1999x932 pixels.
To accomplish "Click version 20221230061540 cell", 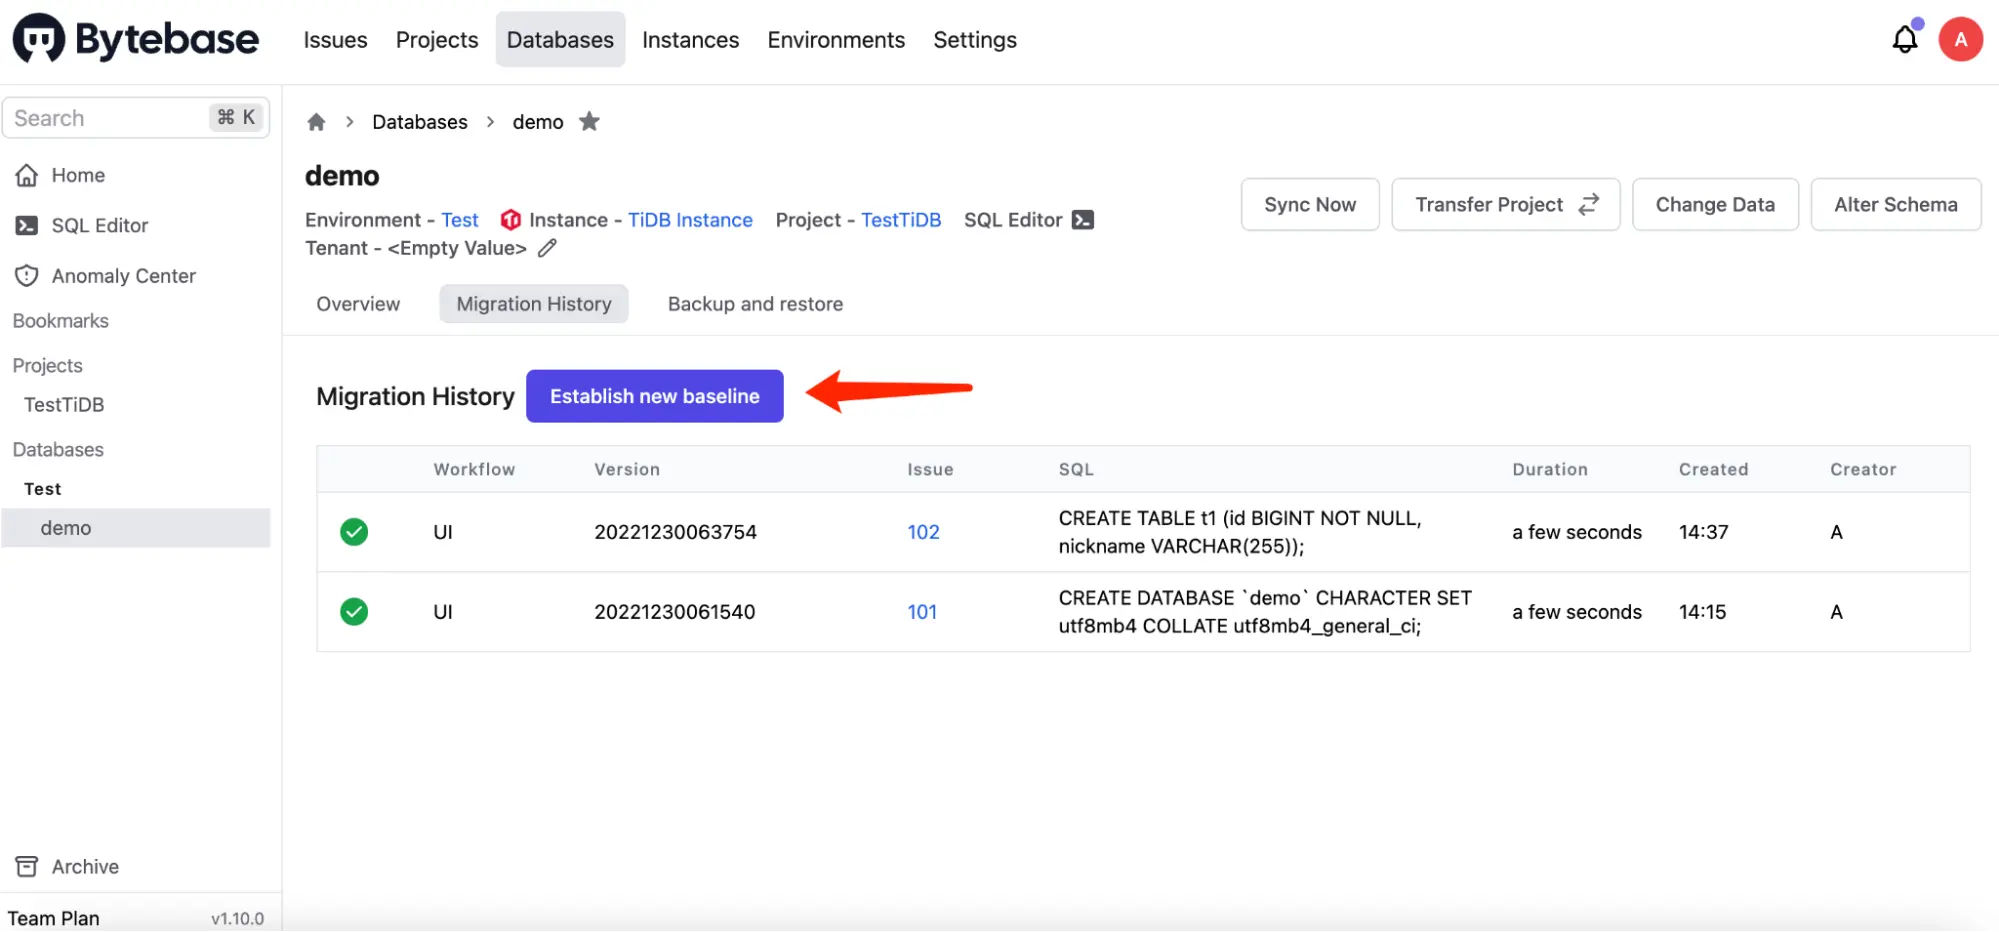I will tap(675, 612).
